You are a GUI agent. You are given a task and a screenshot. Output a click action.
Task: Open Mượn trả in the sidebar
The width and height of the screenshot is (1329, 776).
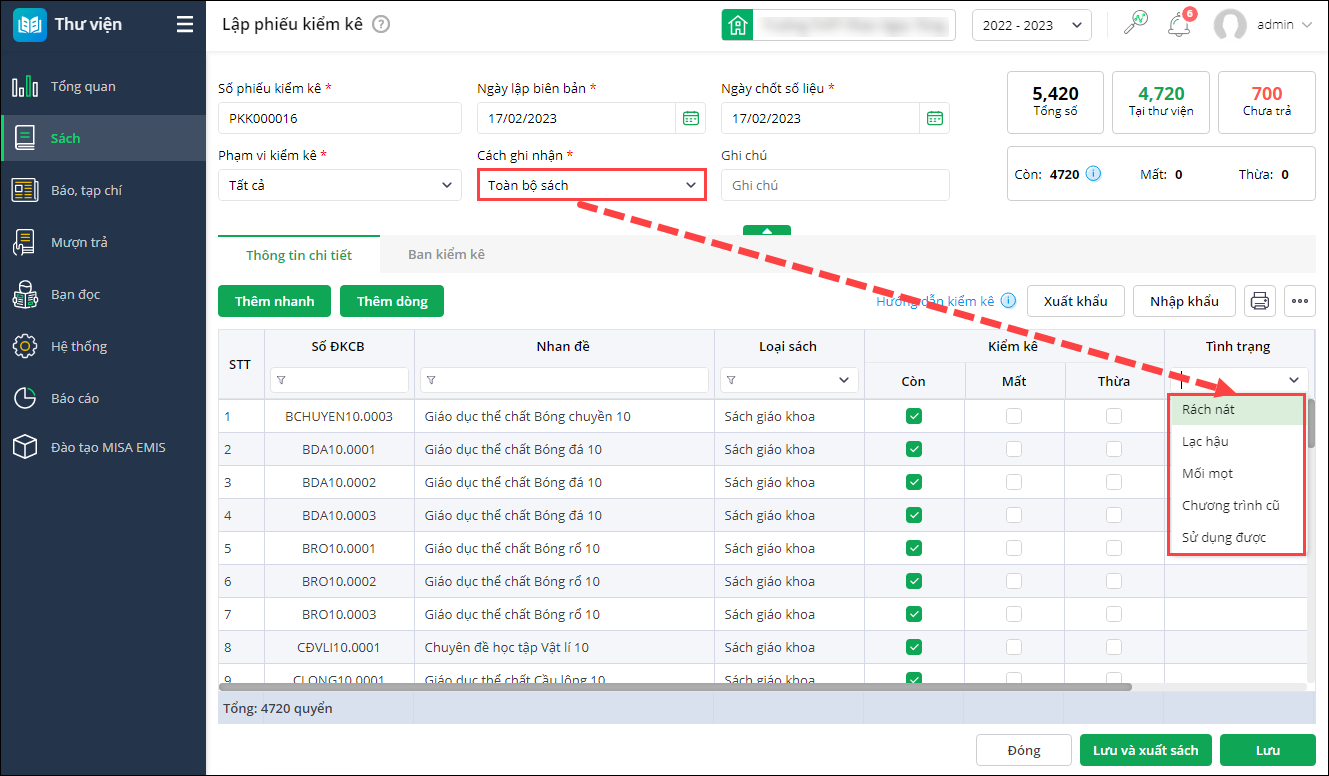[x=79, y=242]
